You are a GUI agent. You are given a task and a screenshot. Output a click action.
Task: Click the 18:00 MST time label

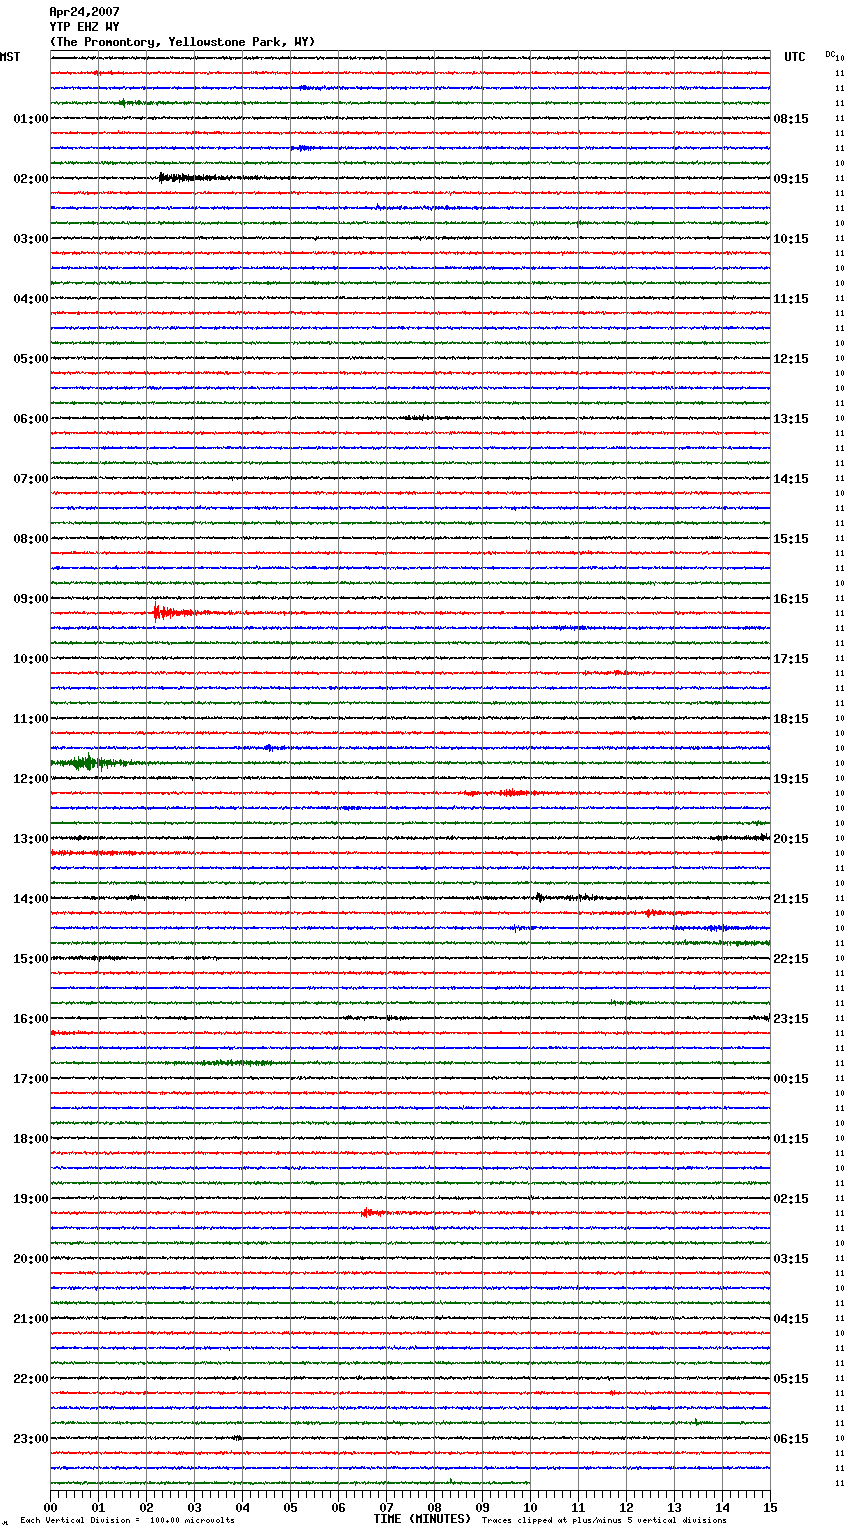pyautogui.click(x=30, y=1139)
